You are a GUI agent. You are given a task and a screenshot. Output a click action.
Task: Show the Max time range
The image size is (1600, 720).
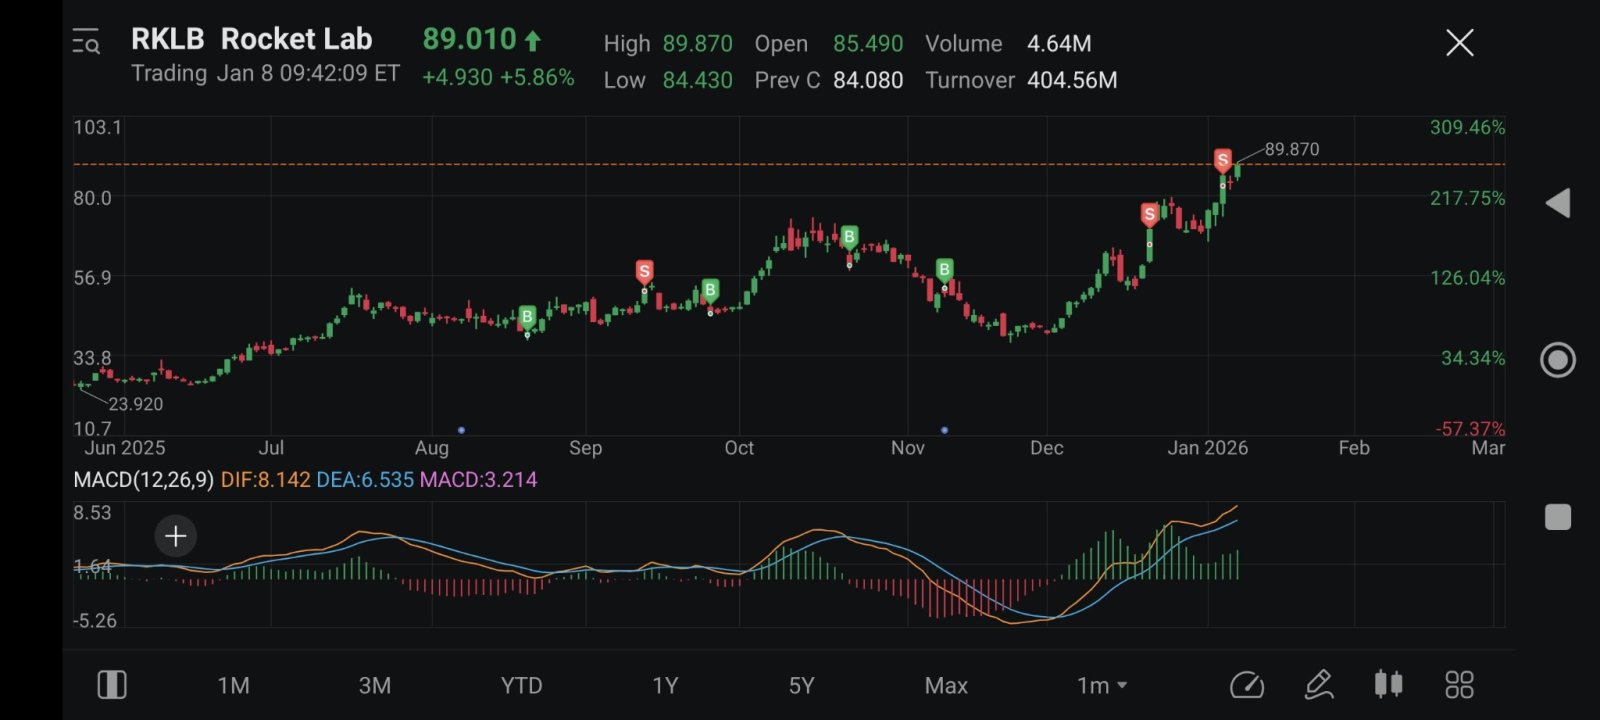[946, 686]
